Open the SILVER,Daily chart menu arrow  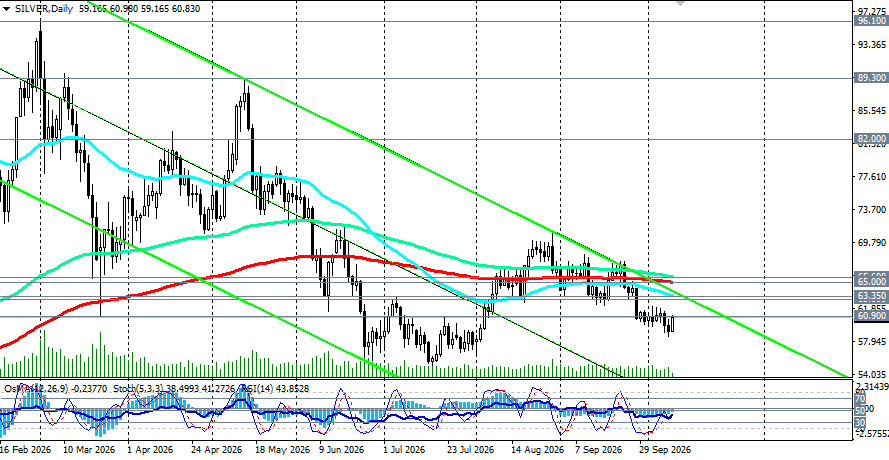tap(5, 9)
